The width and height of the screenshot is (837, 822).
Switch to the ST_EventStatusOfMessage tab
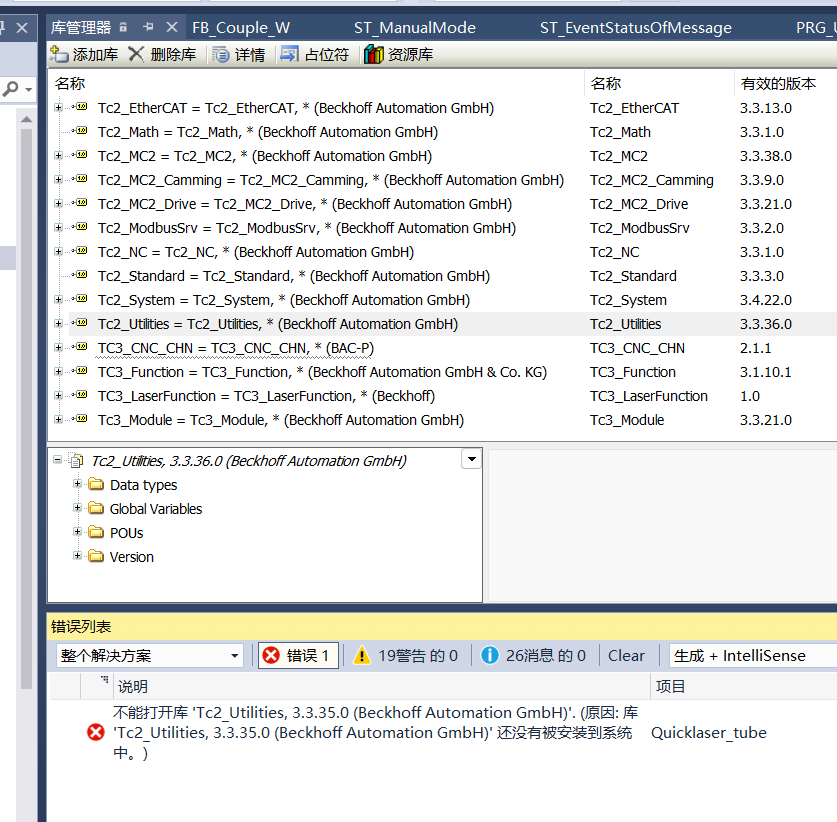636,27
